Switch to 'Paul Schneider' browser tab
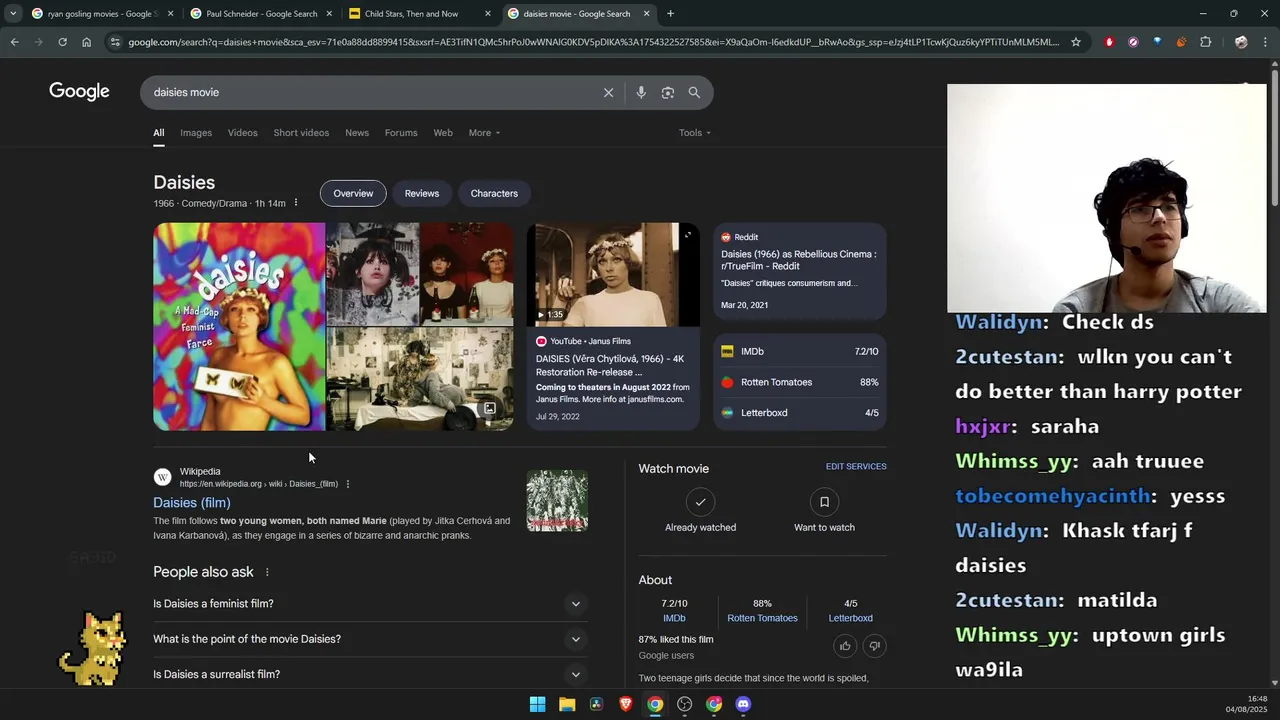The image size is (1280, 720). point(262,14)
